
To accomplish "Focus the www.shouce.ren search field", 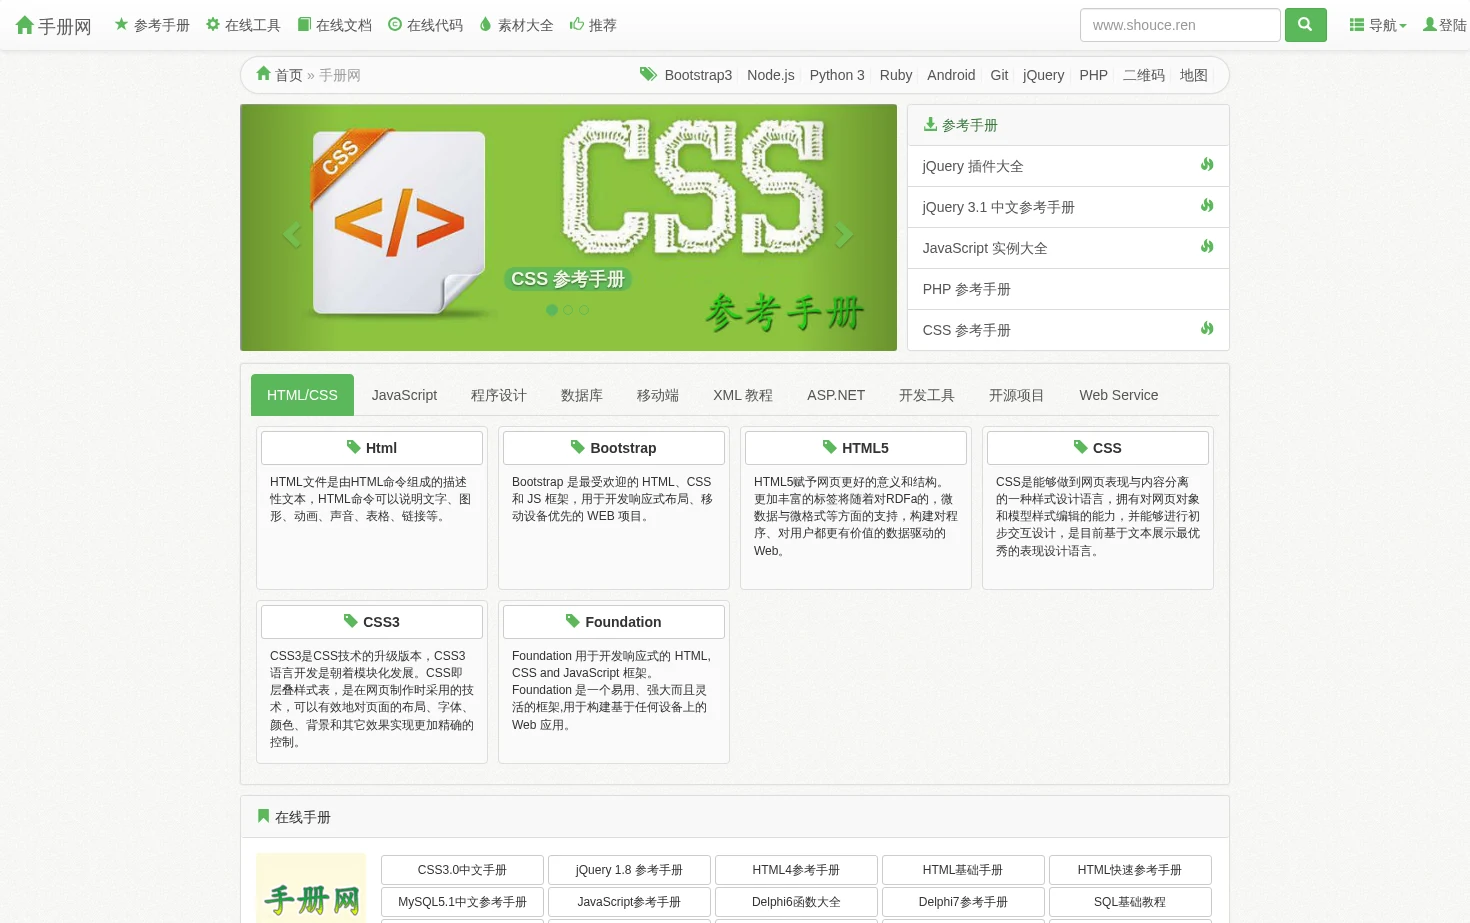I will [x=1180, y=25].
